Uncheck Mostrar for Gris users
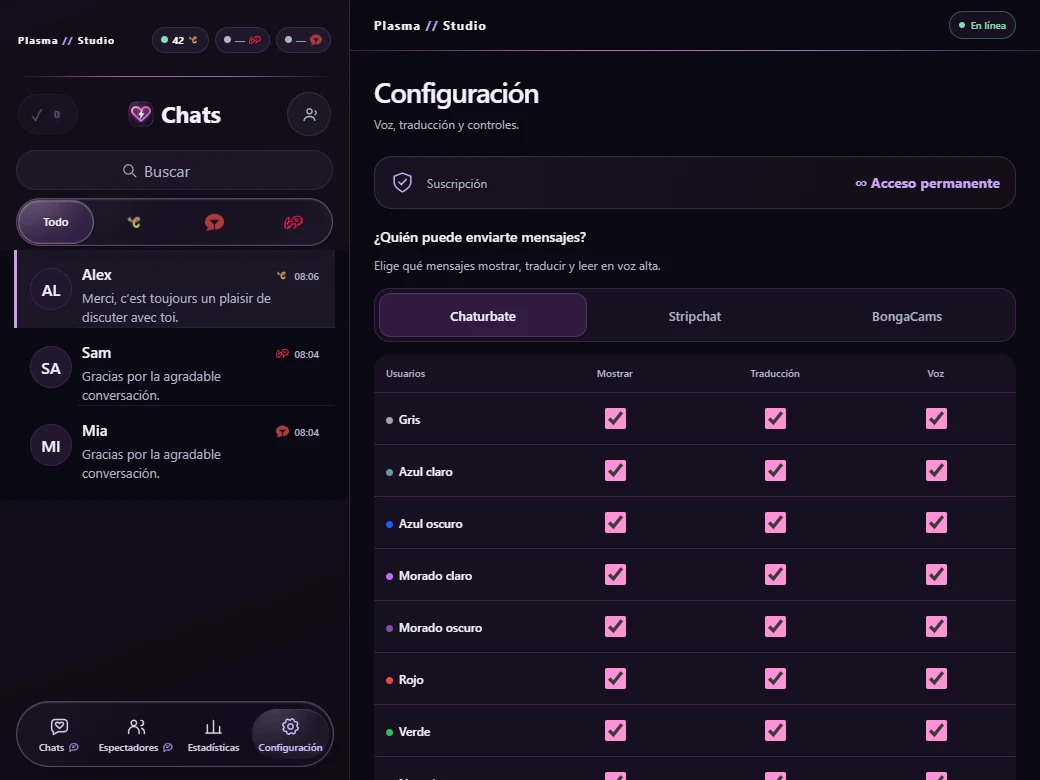 (x=615, y=419)
